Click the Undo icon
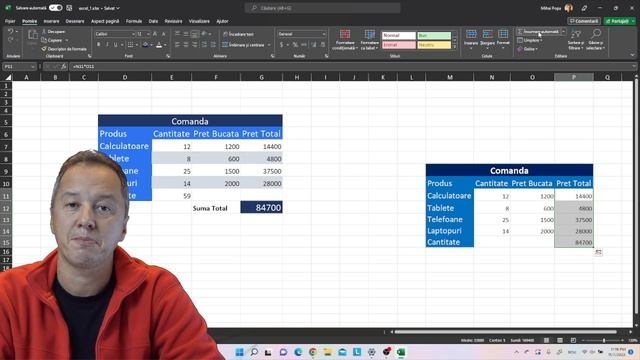Image resolution: width=640 pixels, height=360 pixels. click(x=11, y=31)
